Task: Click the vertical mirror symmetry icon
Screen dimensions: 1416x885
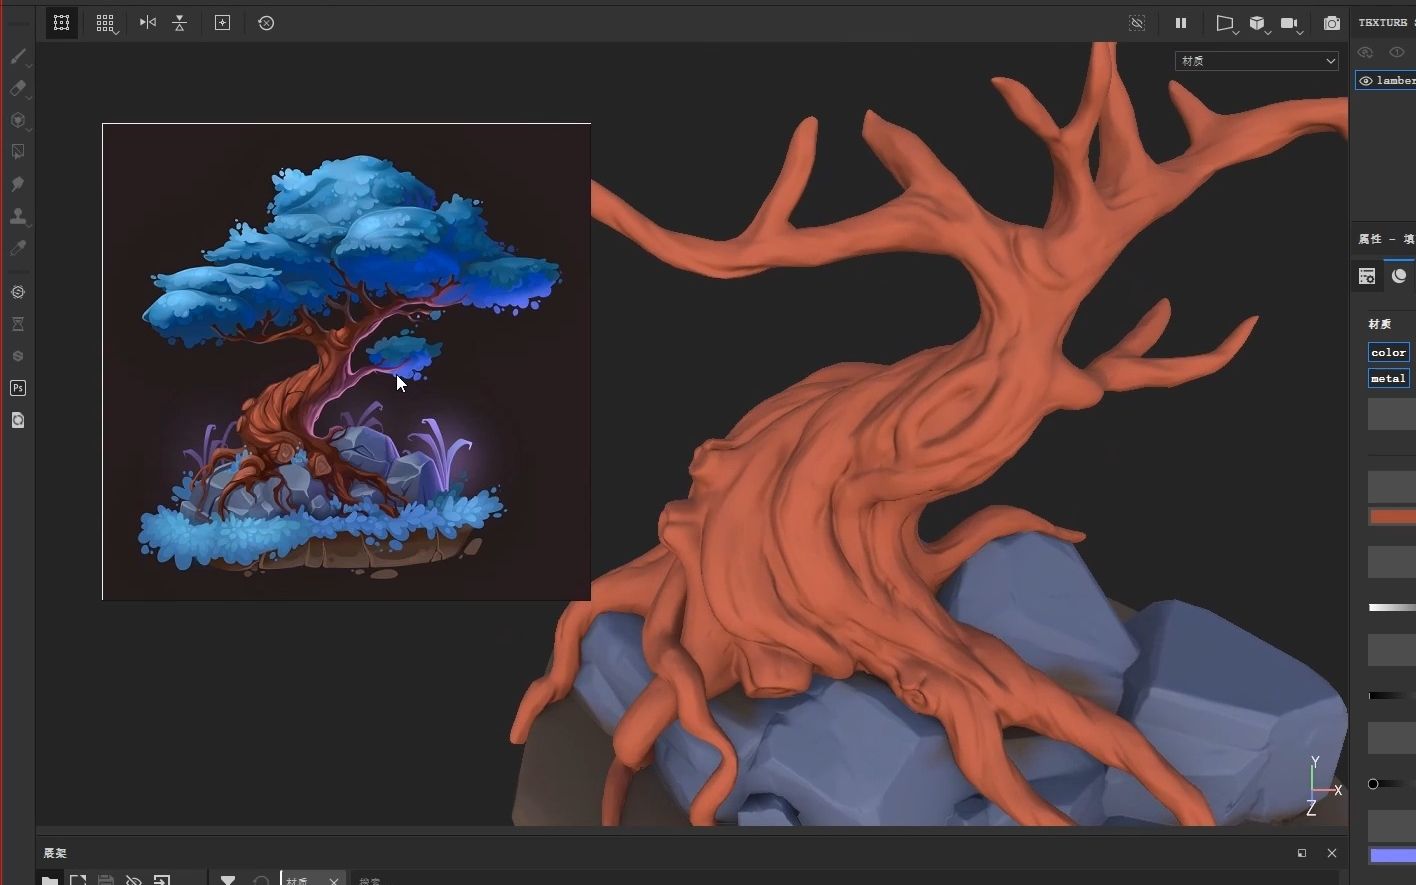Action: (x=180, y=22)
